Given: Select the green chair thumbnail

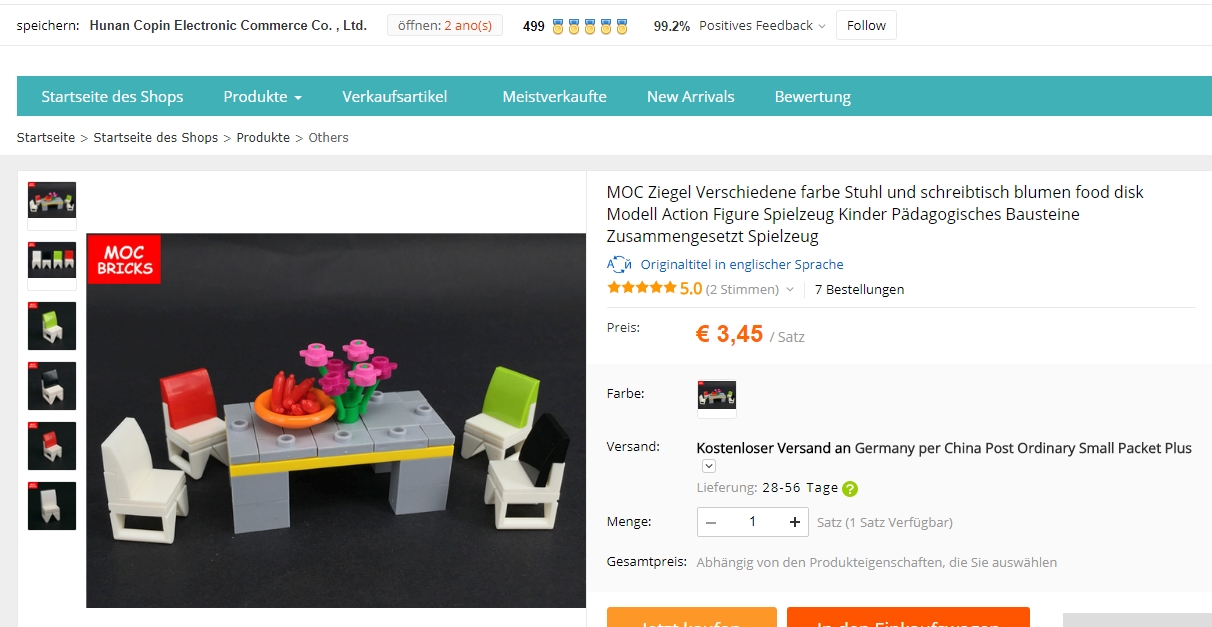Looking at the screenshot, I should coord(52,326).
